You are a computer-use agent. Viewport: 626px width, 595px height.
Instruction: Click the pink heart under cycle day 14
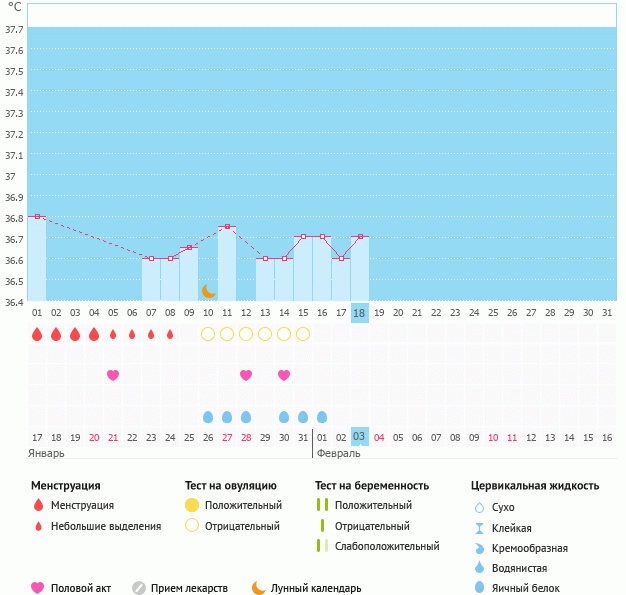pyautogui.click(x=284, y=375)
